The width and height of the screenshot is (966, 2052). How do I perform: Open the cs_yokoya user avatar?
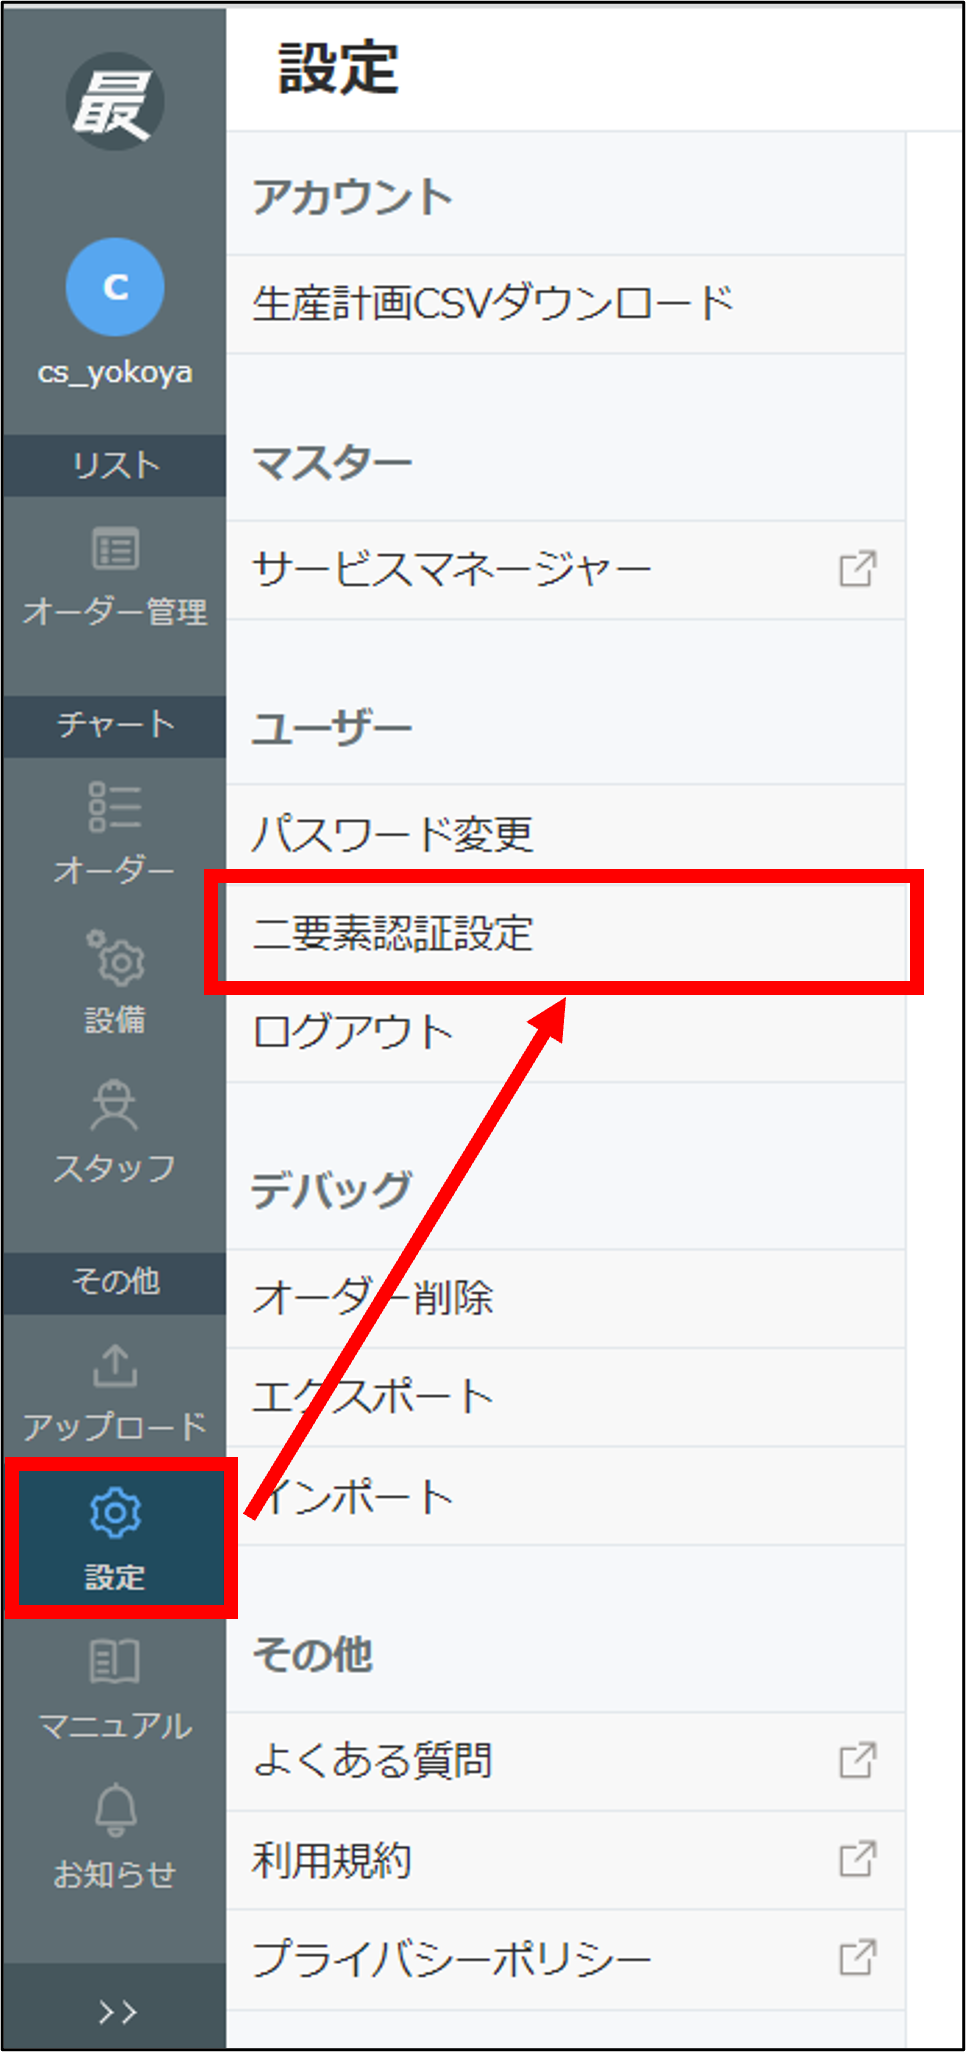tap(115, 287)
